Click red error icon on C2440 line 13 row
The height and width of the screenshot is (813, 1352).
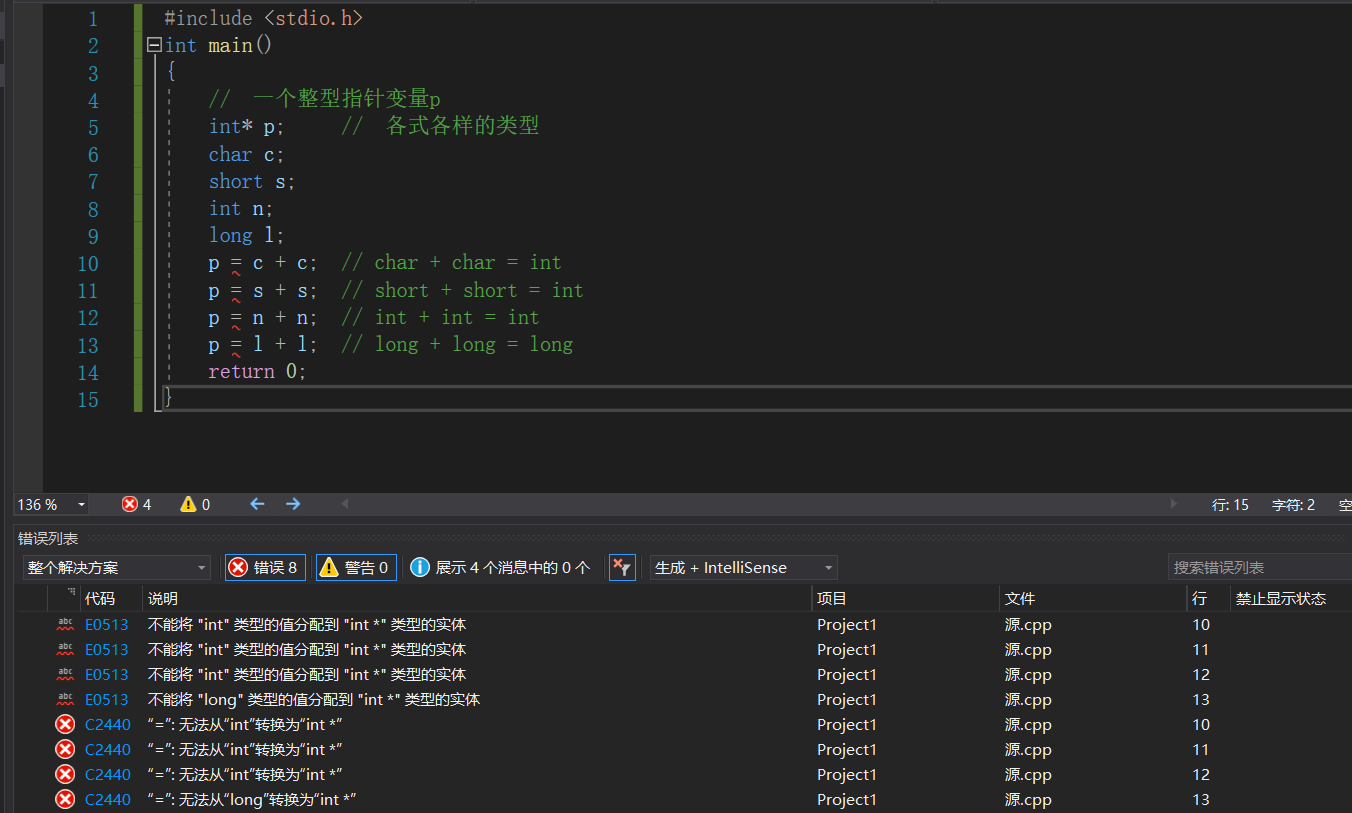[x=65, y=799]
